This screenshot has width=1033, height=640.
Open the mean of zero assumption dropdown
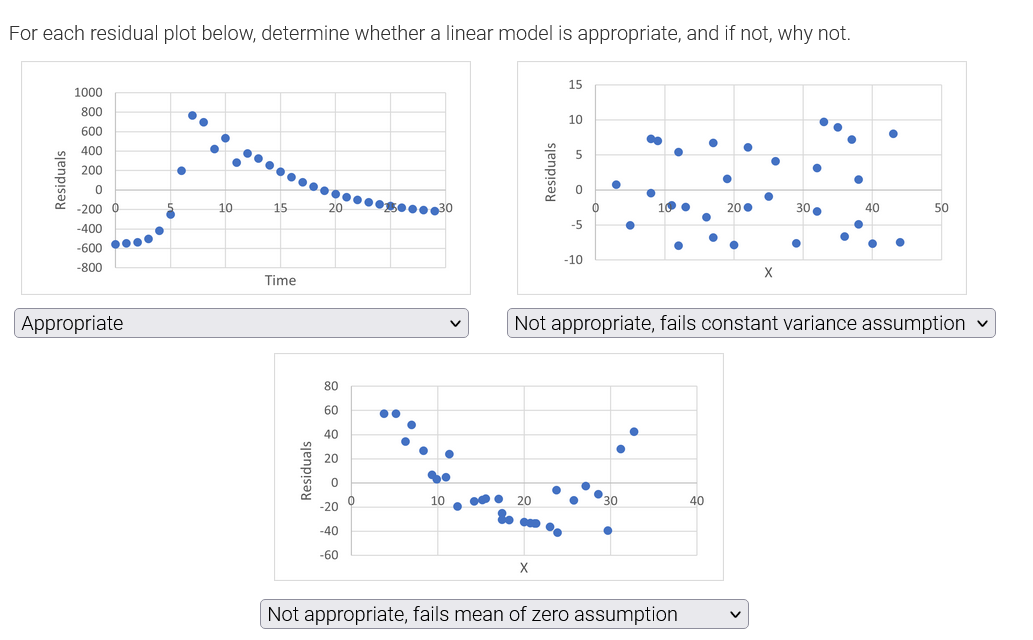coord(503,613)
